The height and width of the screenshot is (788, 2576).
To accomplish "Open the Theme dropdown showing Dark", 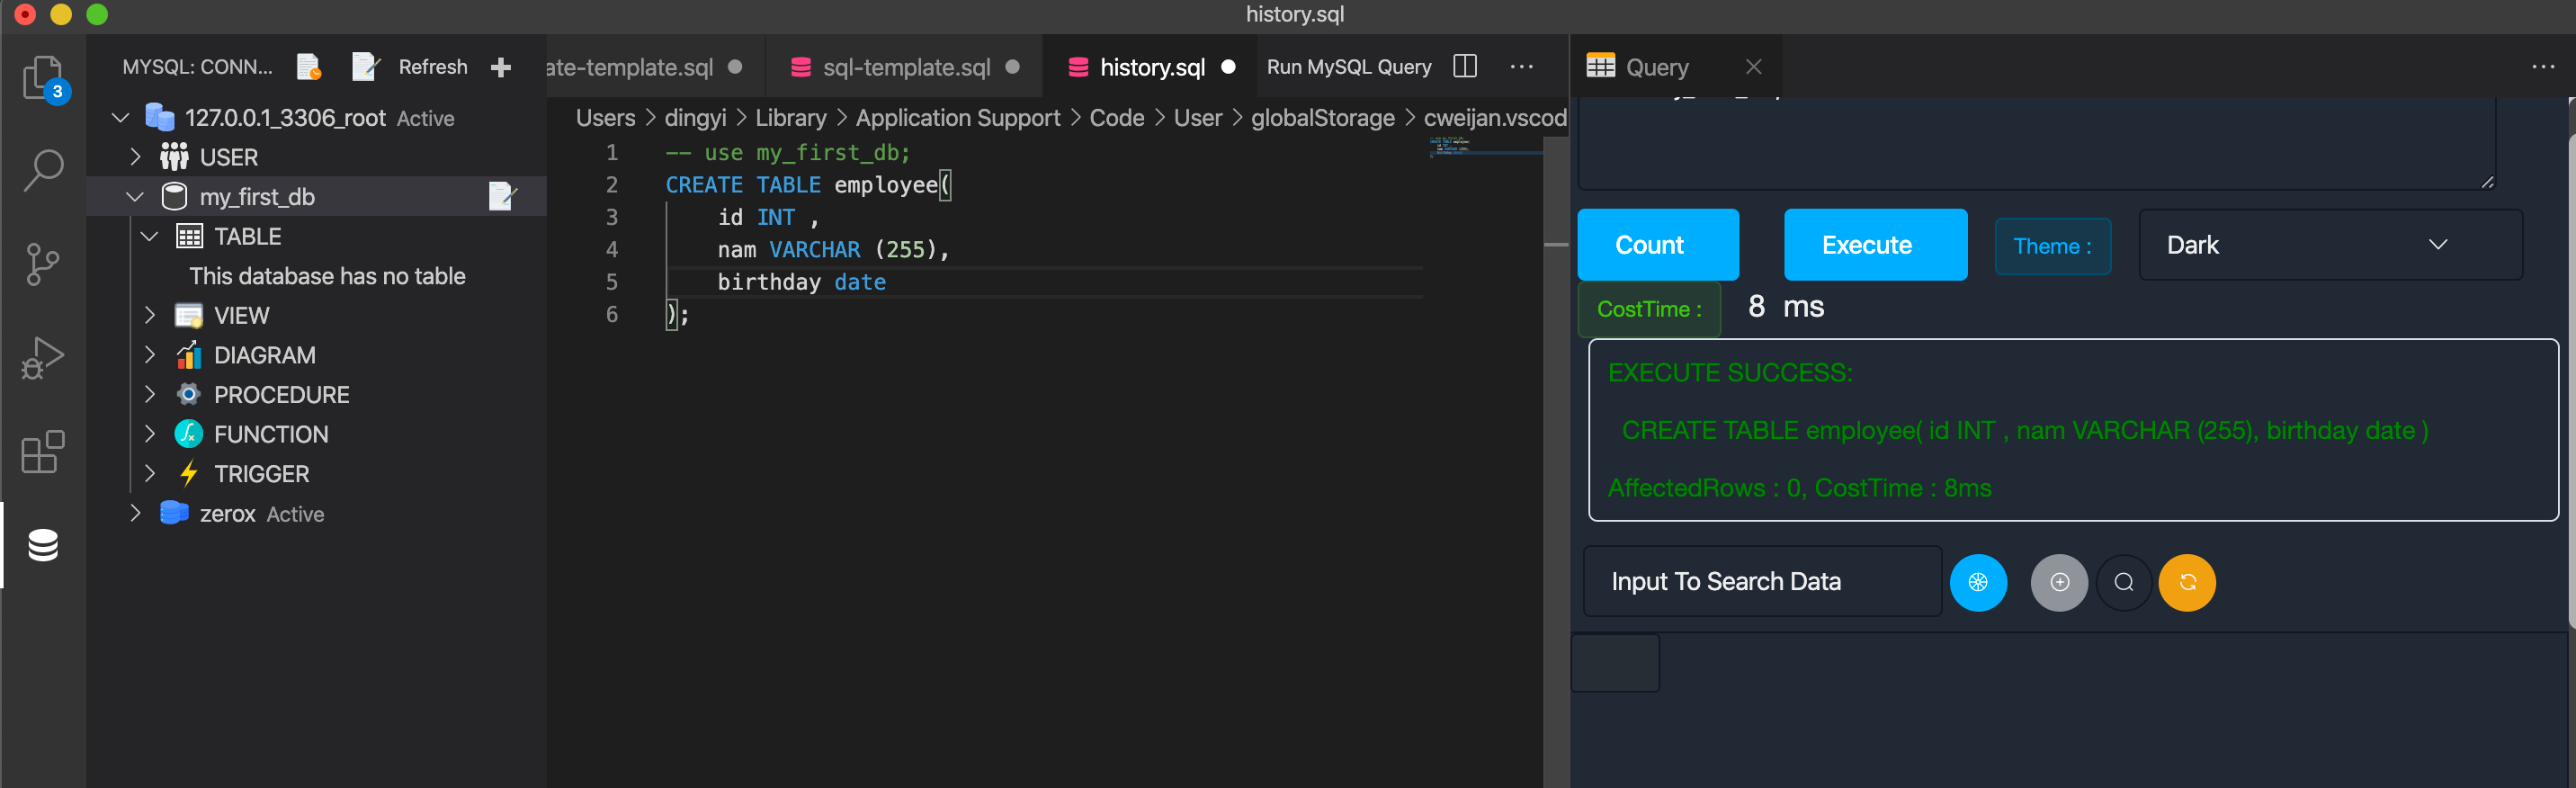I will pyautogui.click(x=2329, y=245).
